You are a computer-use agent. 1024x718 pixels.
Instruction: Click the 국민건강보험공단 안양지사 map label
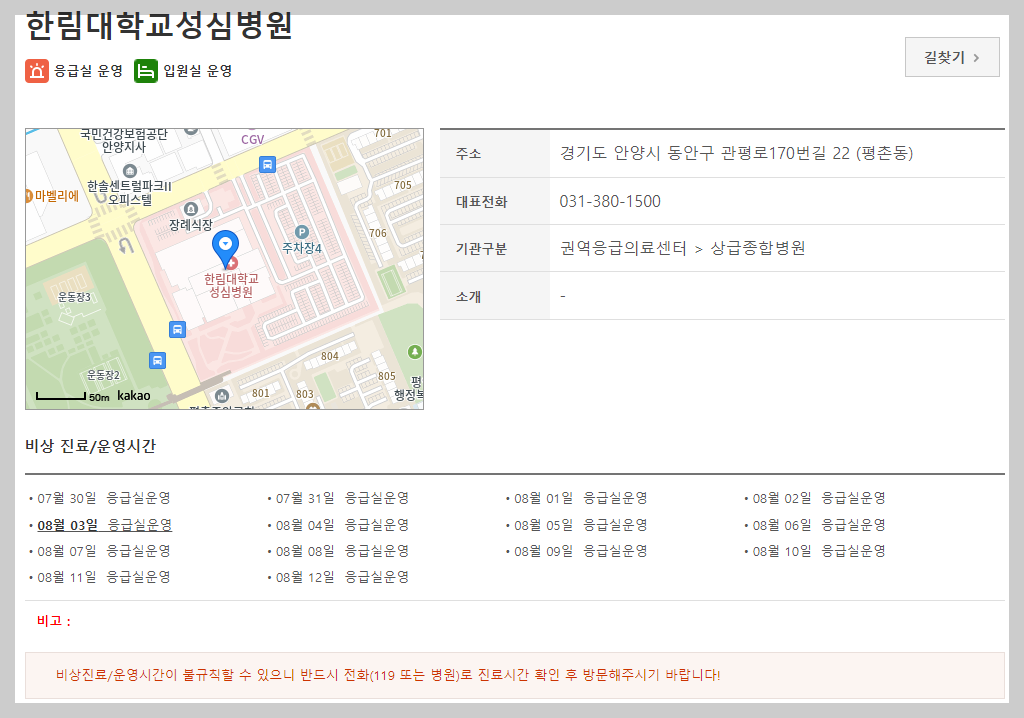coord(124,140)
